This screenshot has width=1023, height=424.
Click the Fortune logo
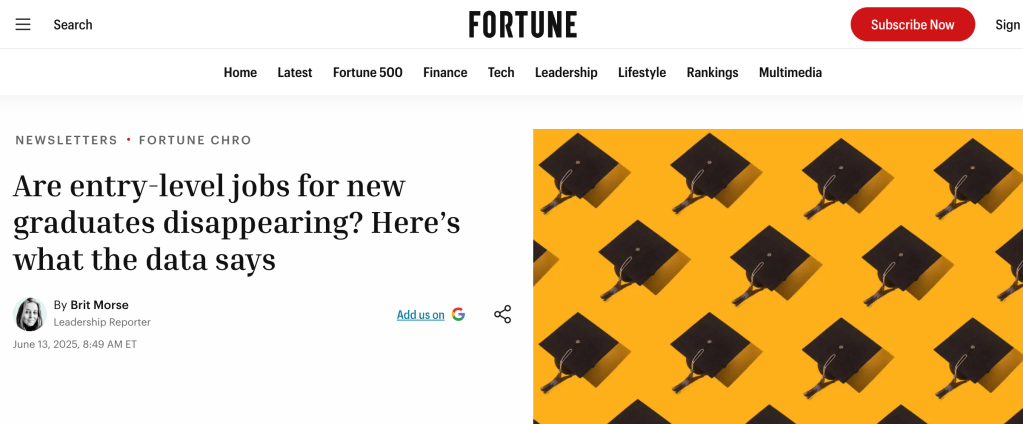[x=523, y=24]
